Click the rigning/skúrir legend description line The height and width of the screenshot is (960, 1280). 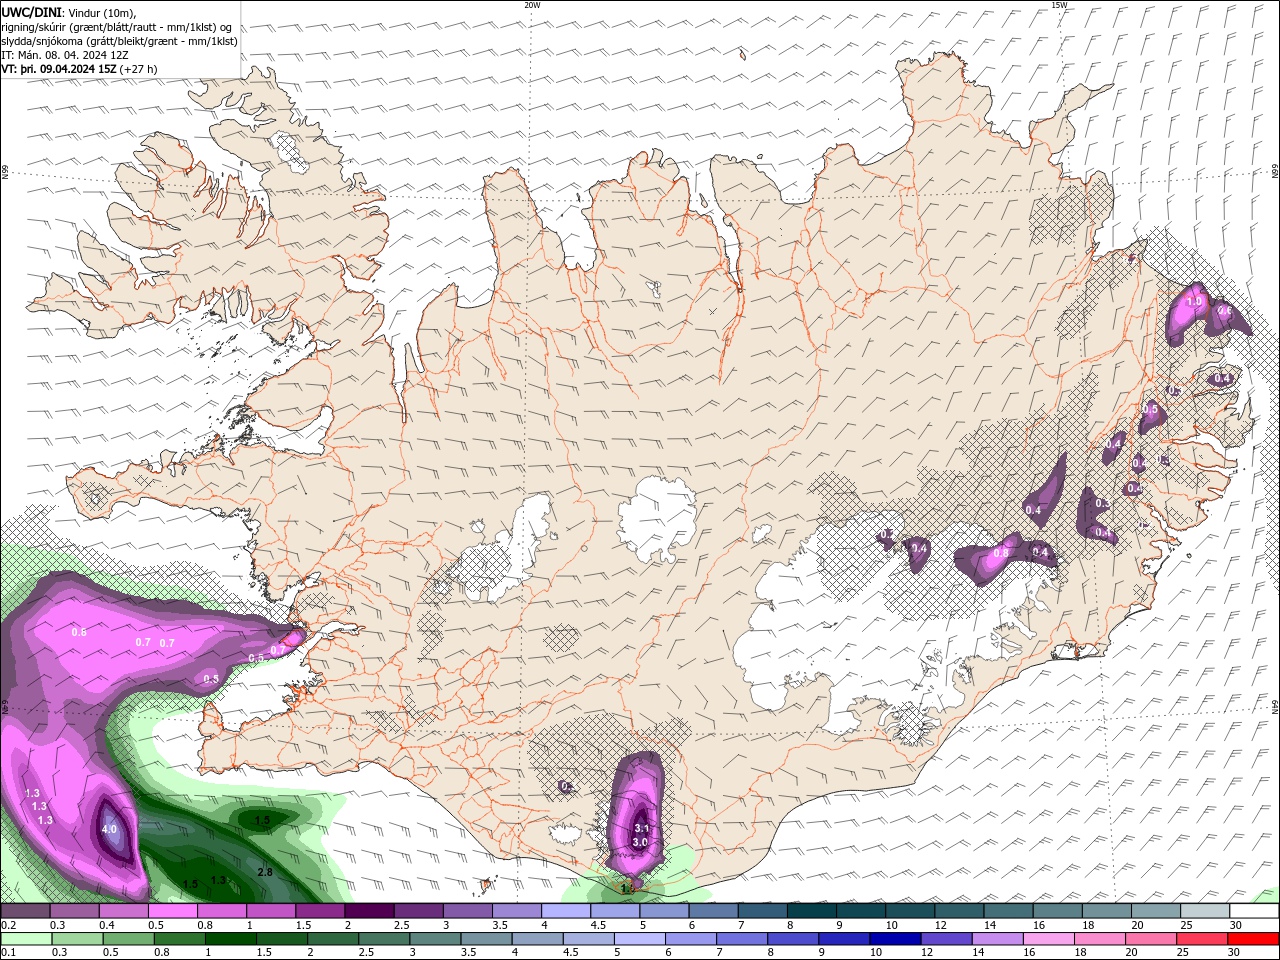[x=116, y=27]
